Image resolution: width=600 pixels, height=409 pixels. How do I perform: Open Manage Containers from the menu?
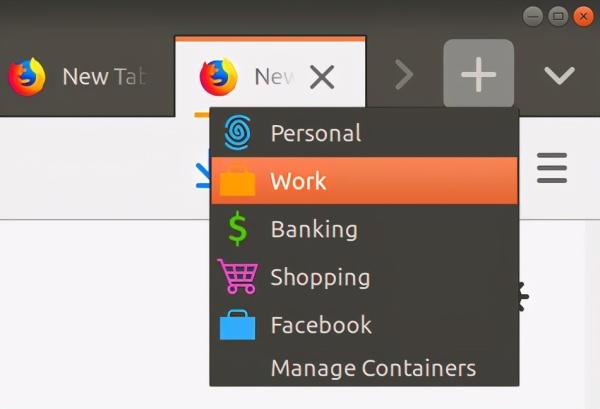(373, 369)
